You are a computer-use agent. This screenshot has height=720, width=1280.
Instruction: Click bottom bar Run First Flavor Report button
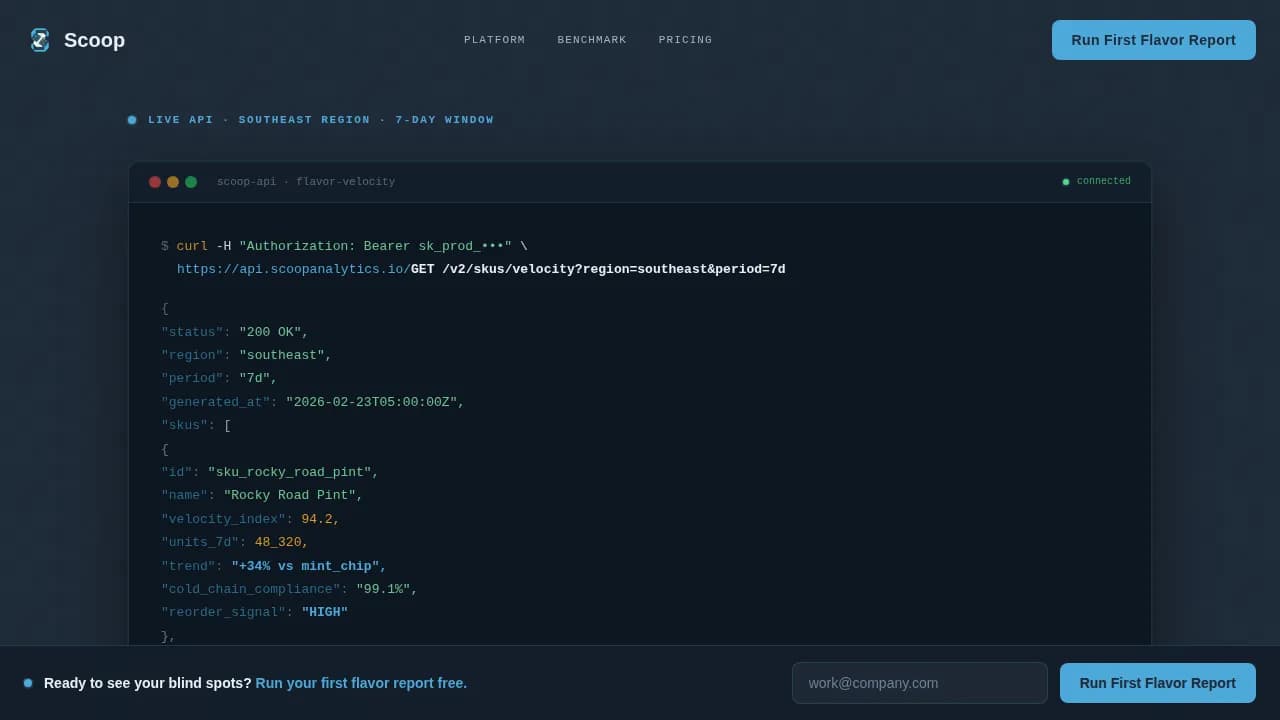tap(1157, 683)
